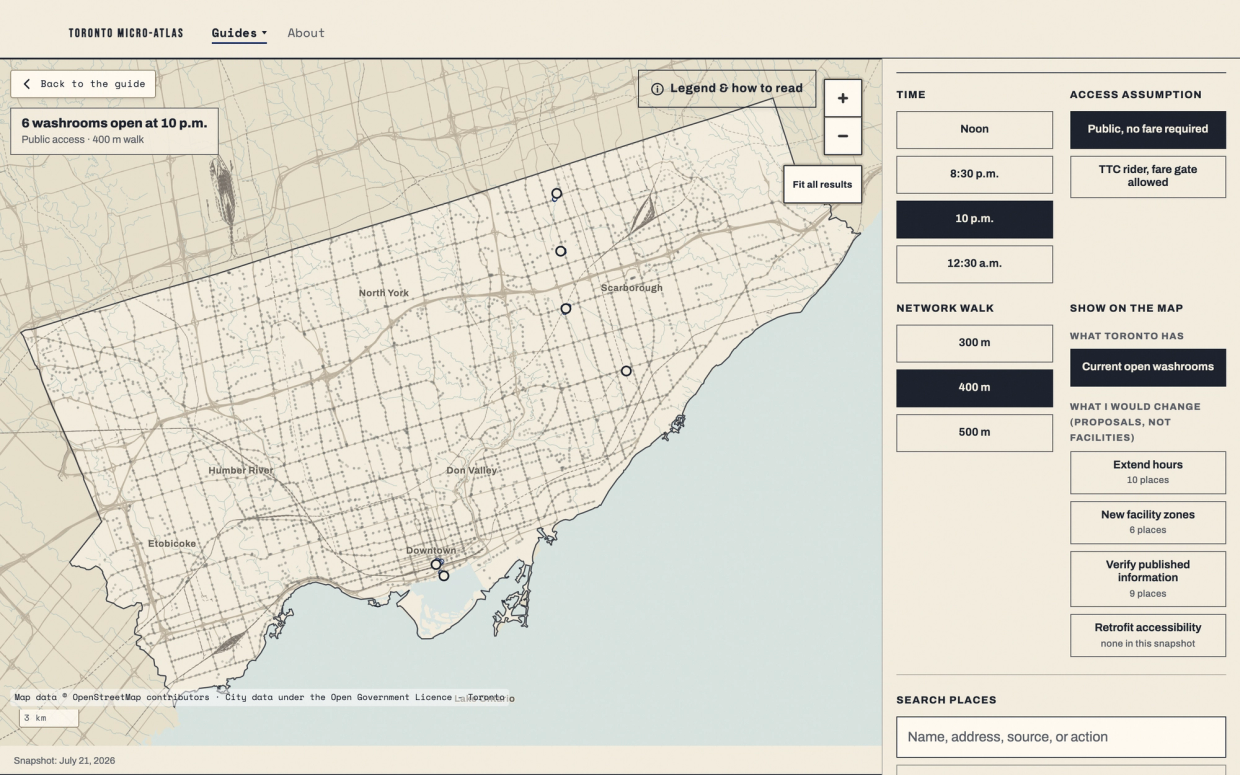Image resolution: width=1240 pixels, height=775 pixels.
Task: Go back to the guide
Action: point(83,84)
